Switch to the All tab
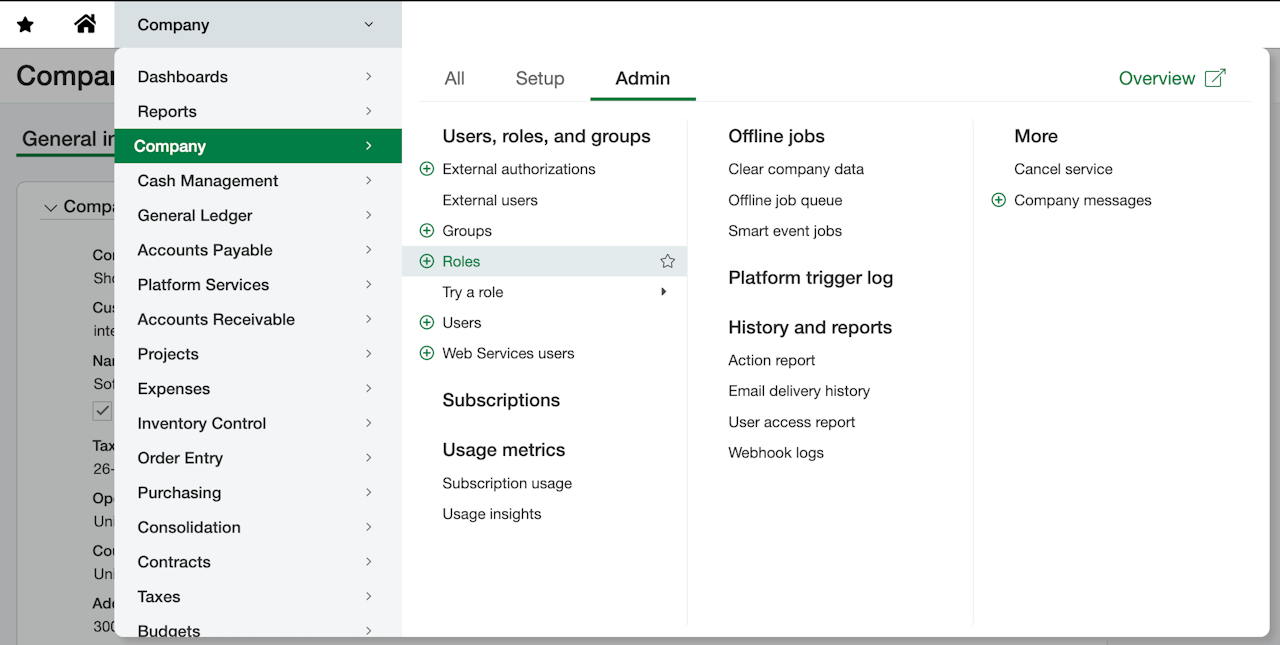This screenshot has height=645, width=1280. (x=455, y=78)
